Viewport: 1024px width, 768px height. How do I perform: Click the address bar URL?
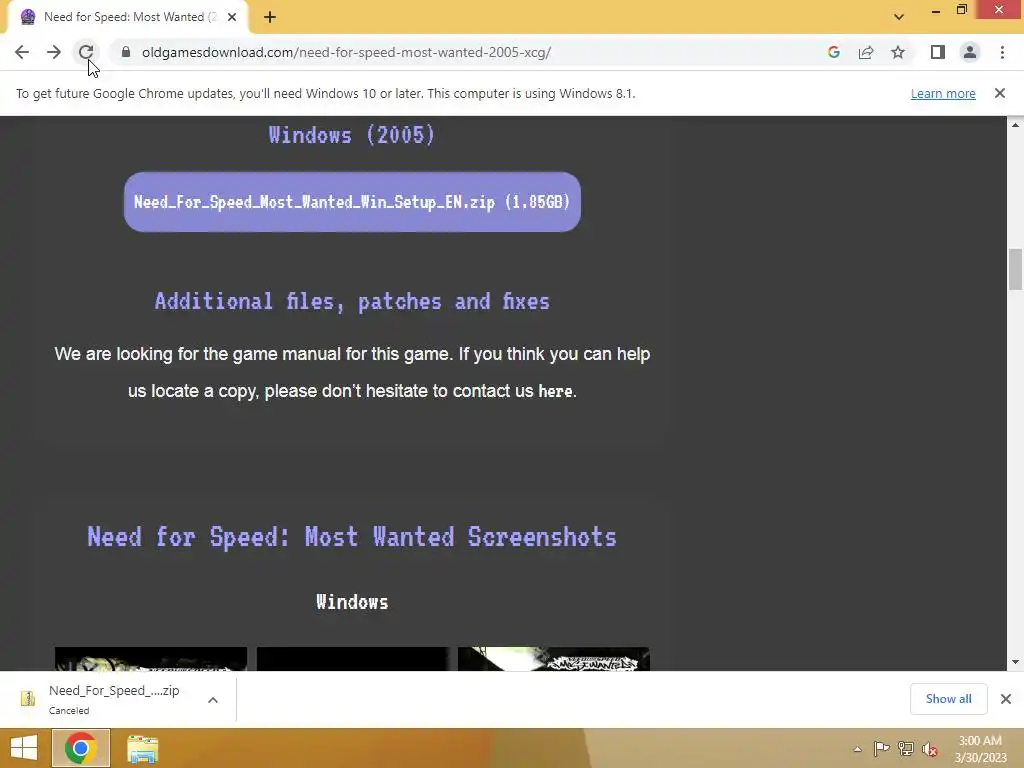click(x=346, y=52)
